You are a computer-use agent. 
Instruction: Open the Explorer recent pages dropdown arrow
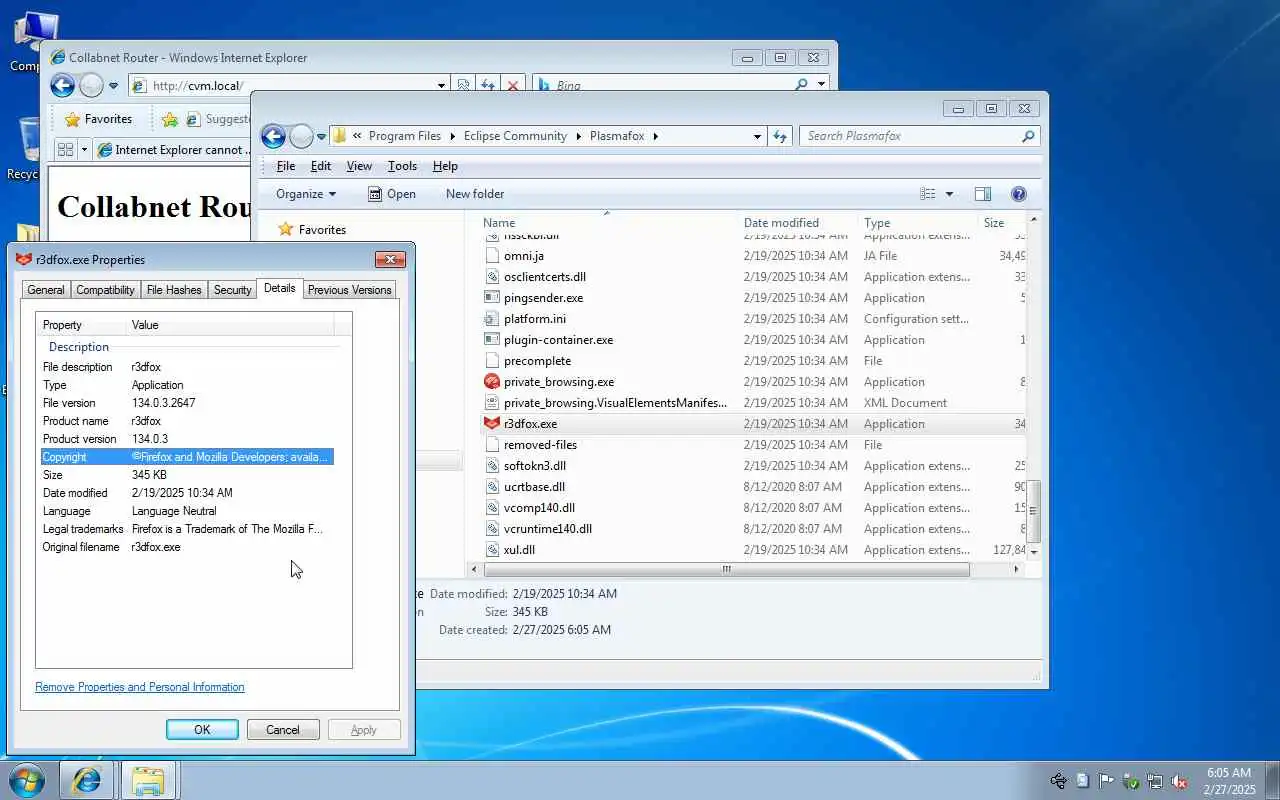click(x=321, y=136)
